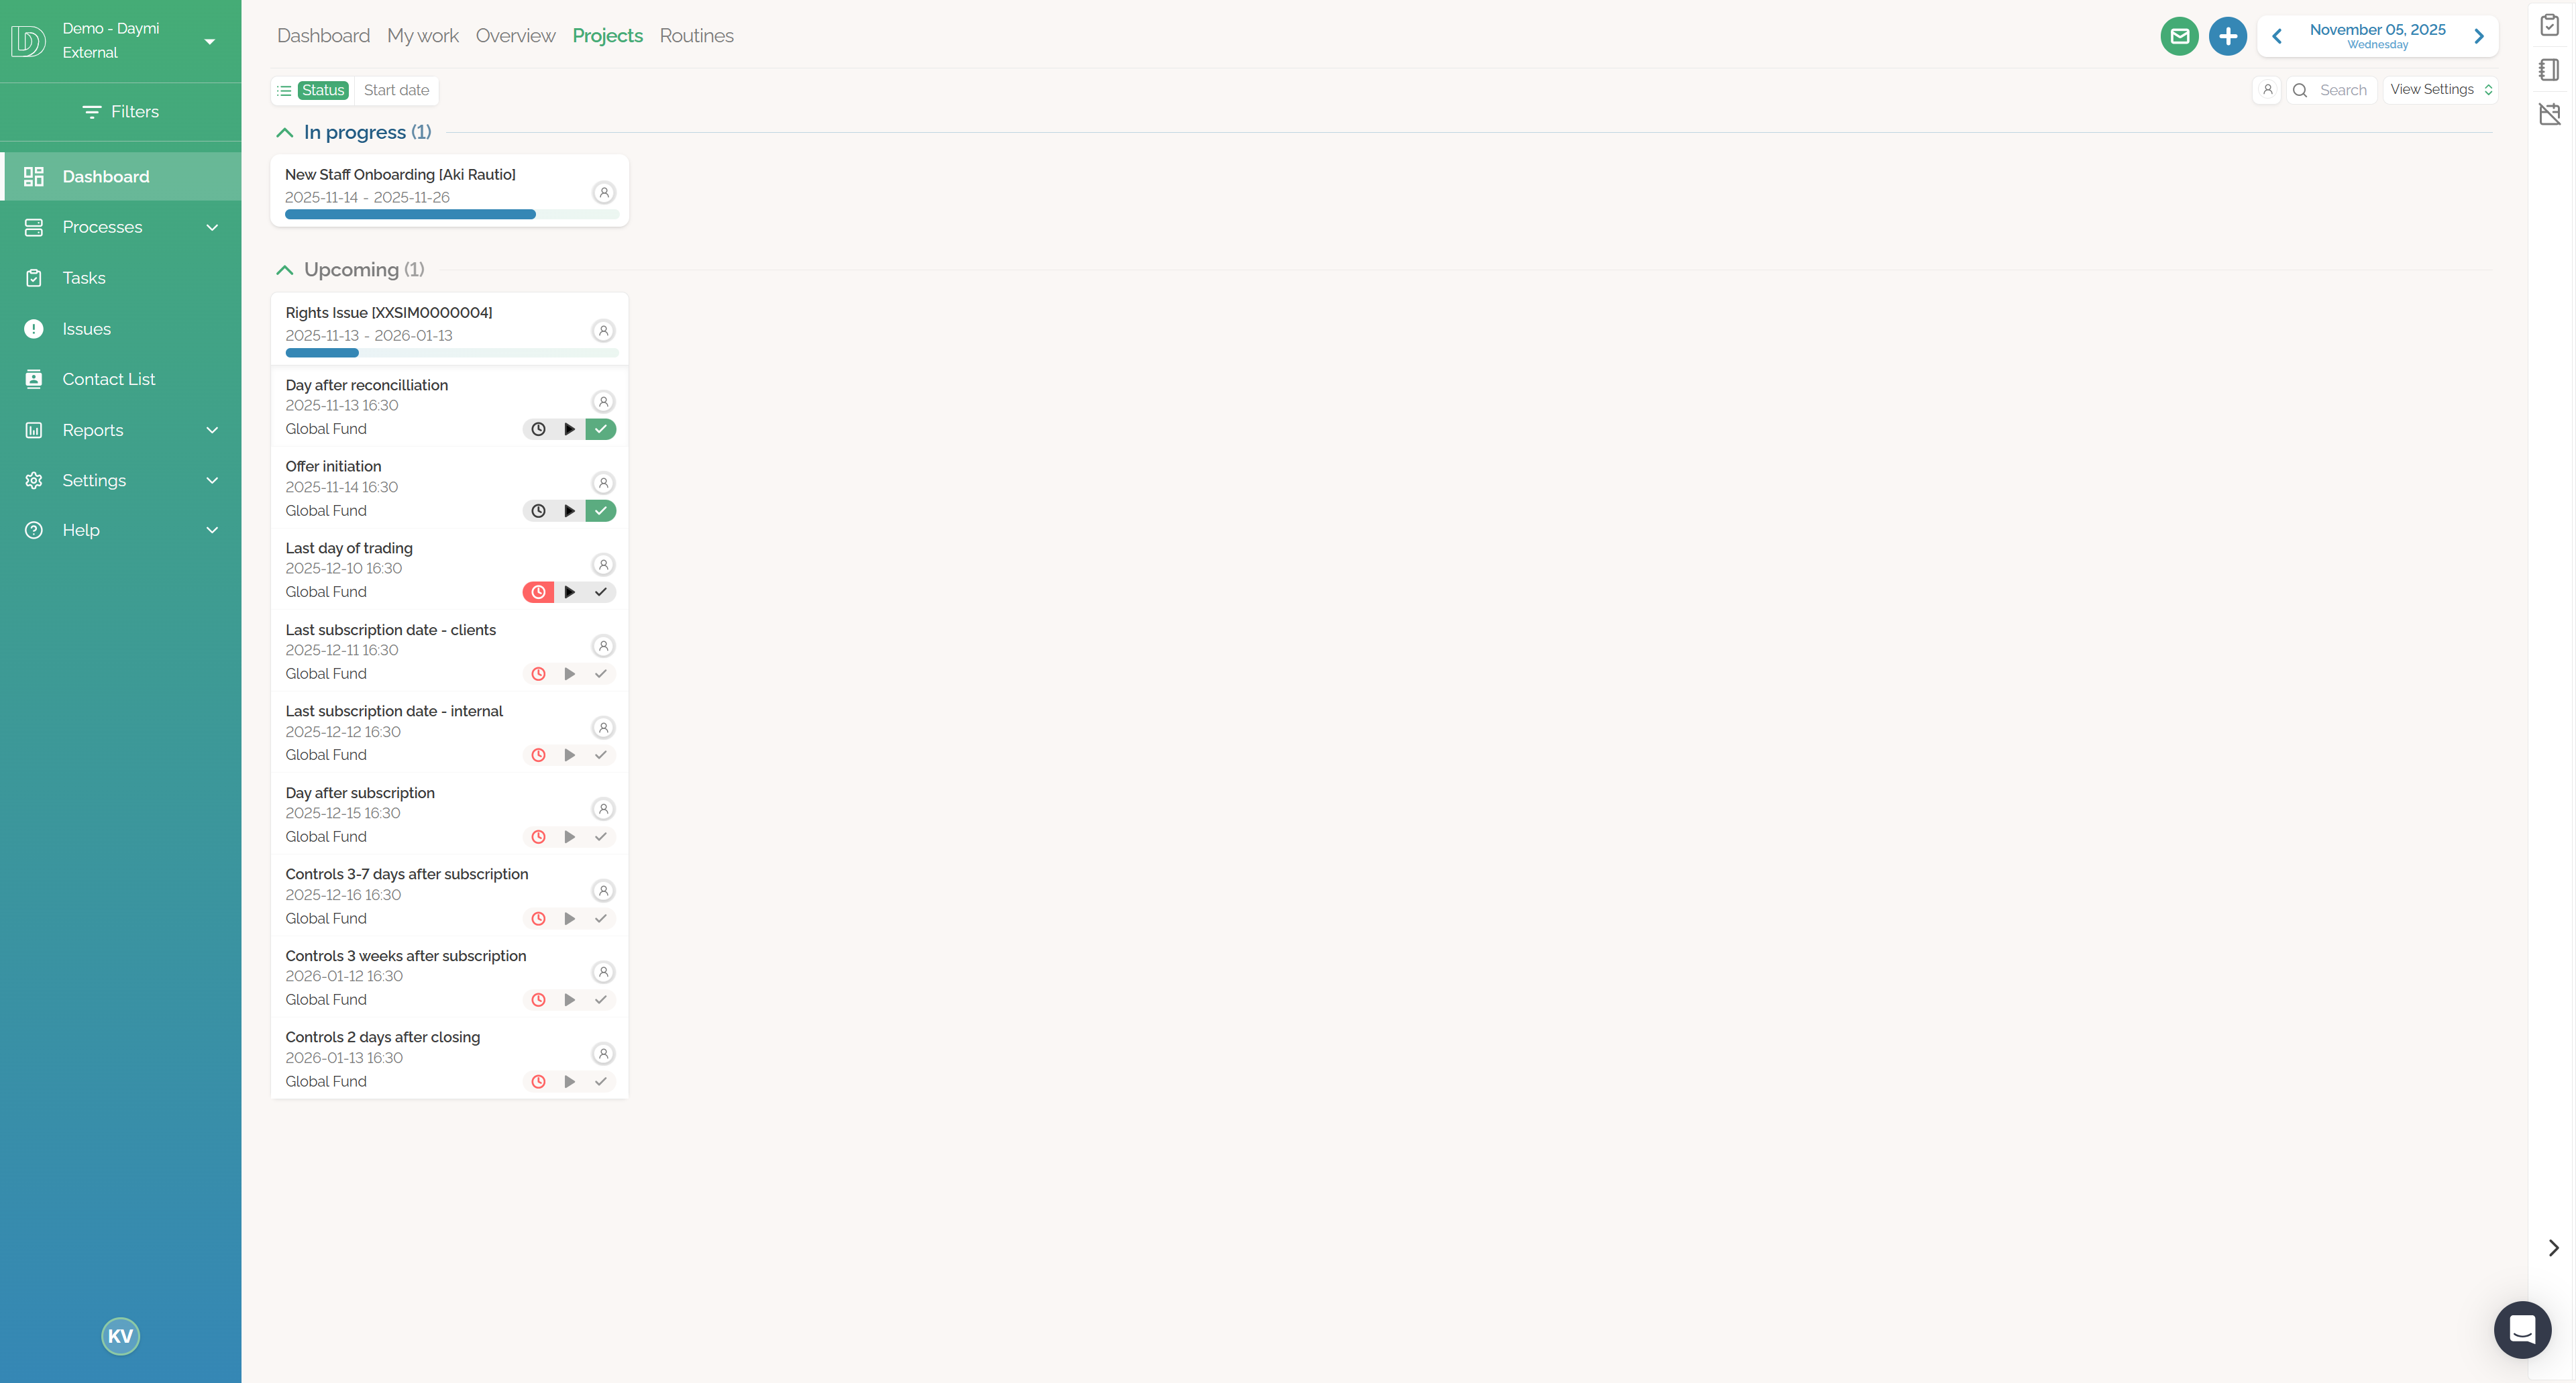2576x1383 pixels.
Task: Mark Last day of trading as complete
Action: pyautogui.click(x=601, y=592)
